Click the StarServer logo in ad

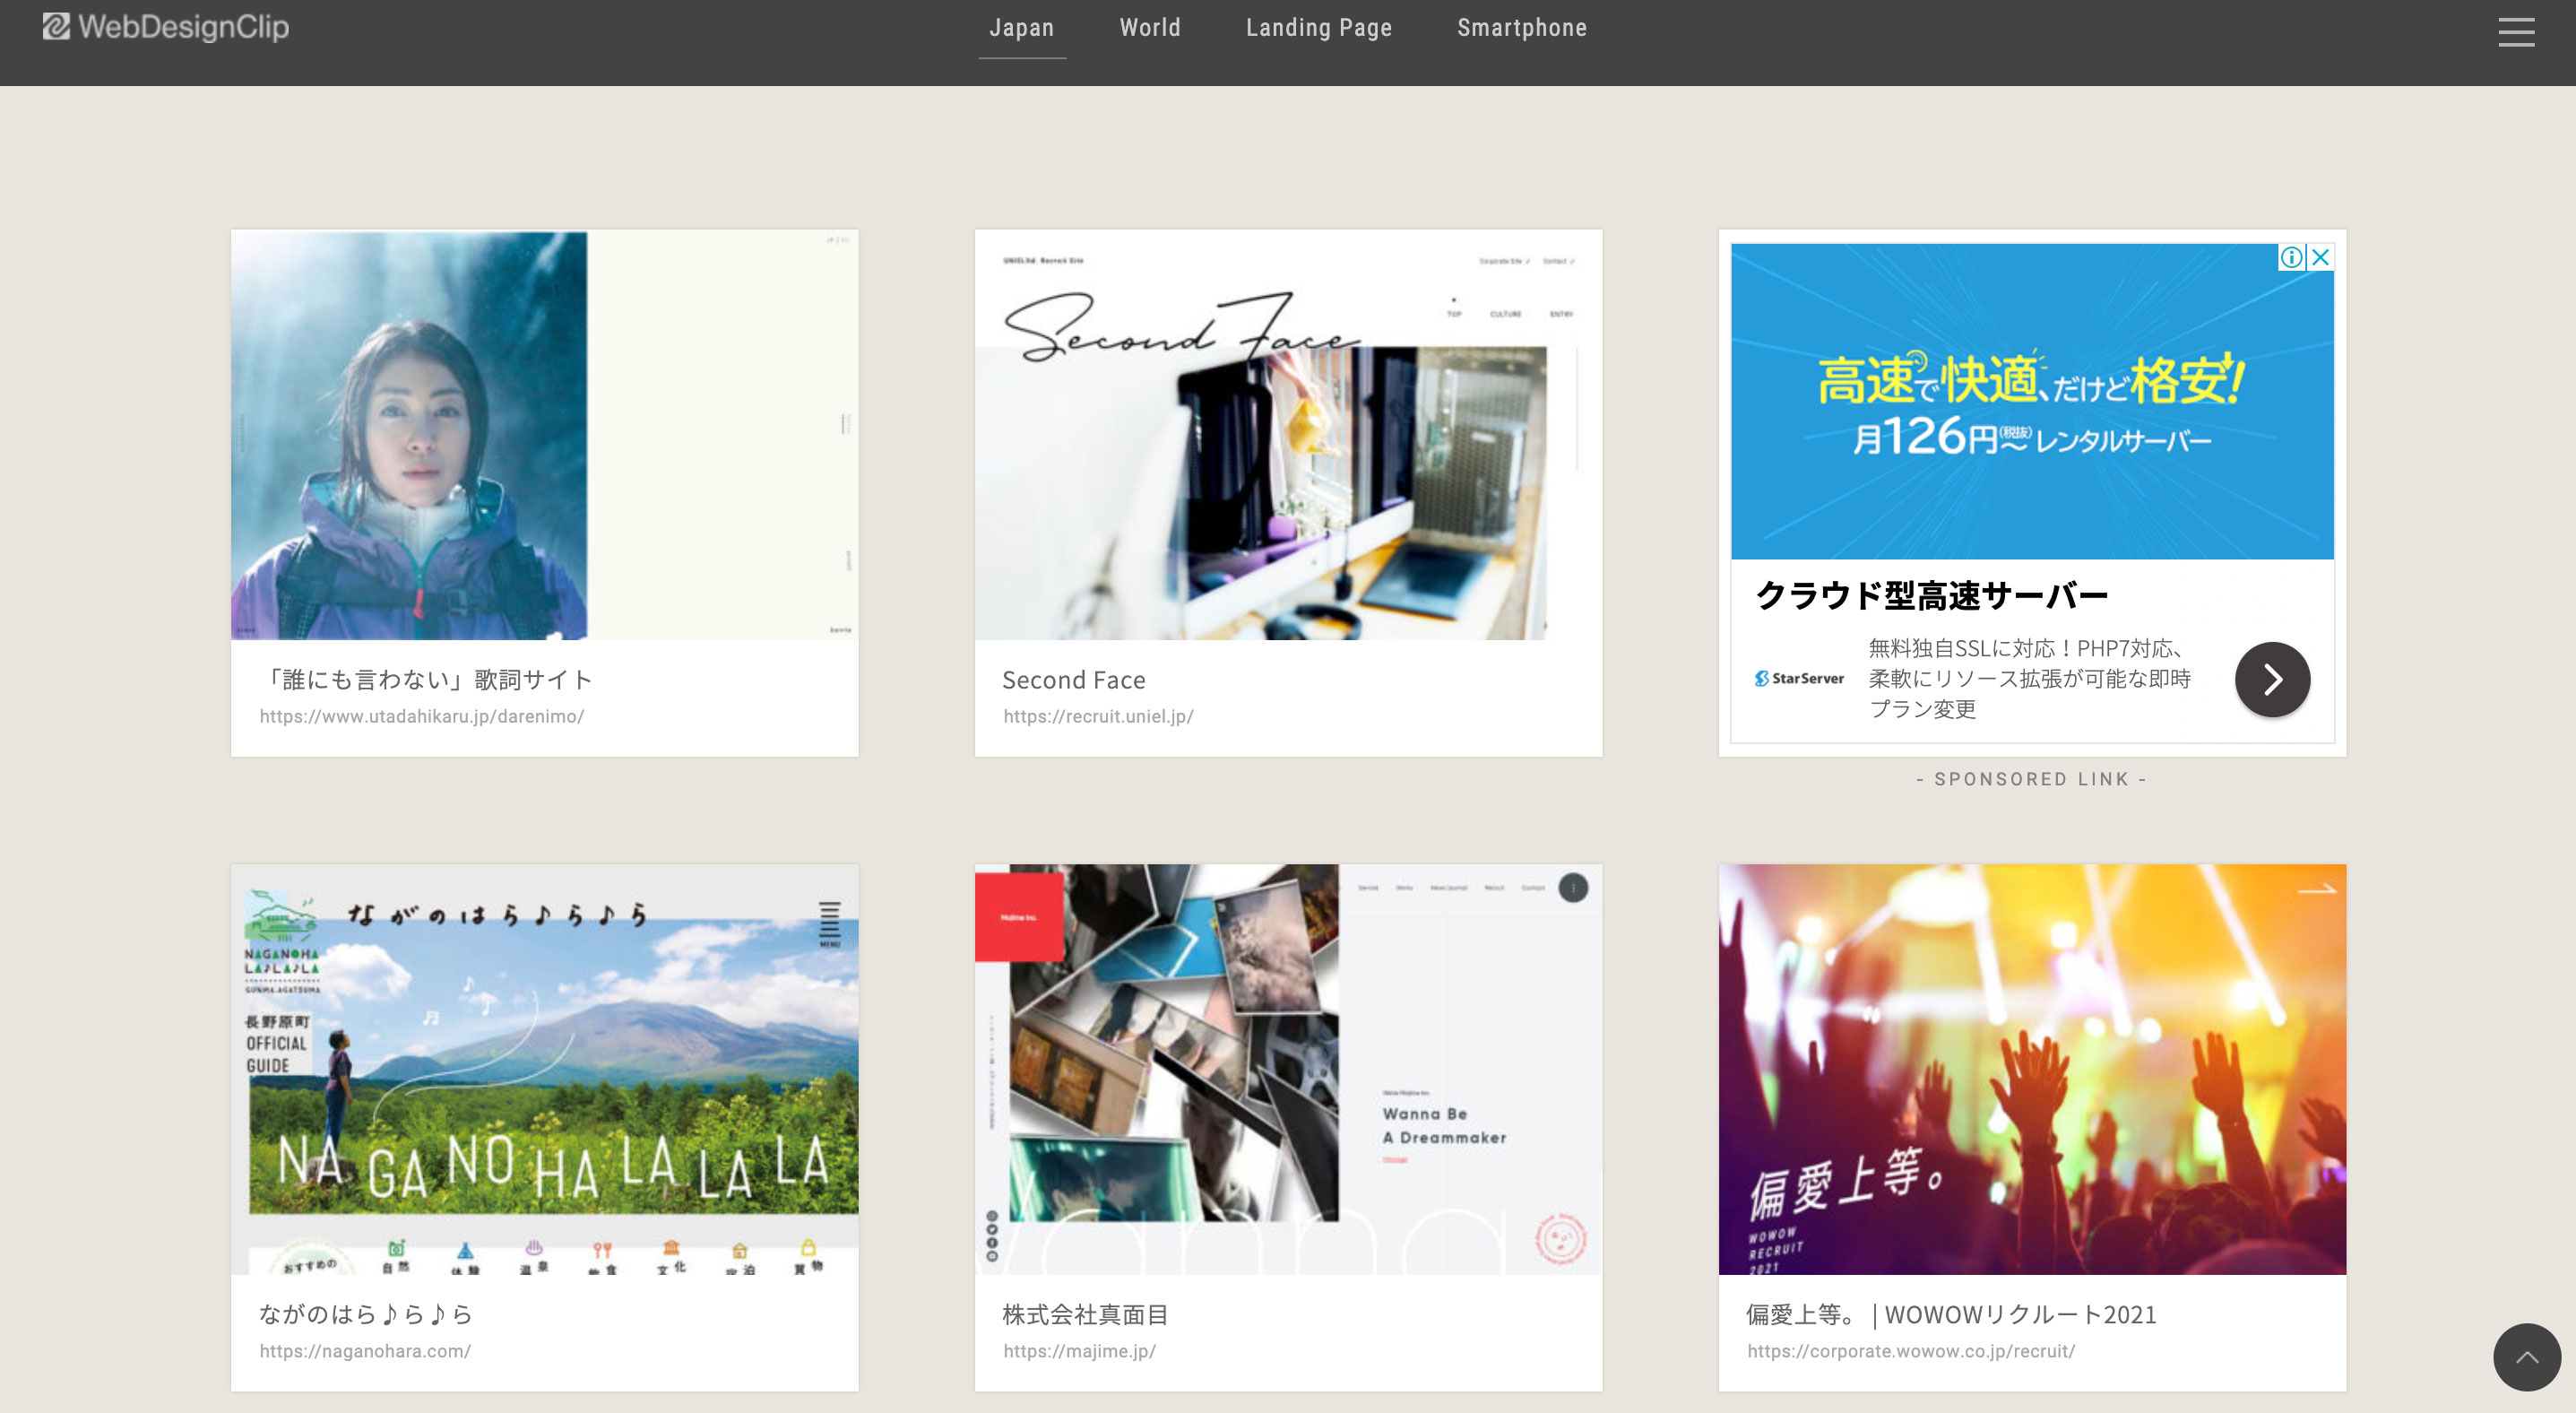click(x=1799, y=678)
